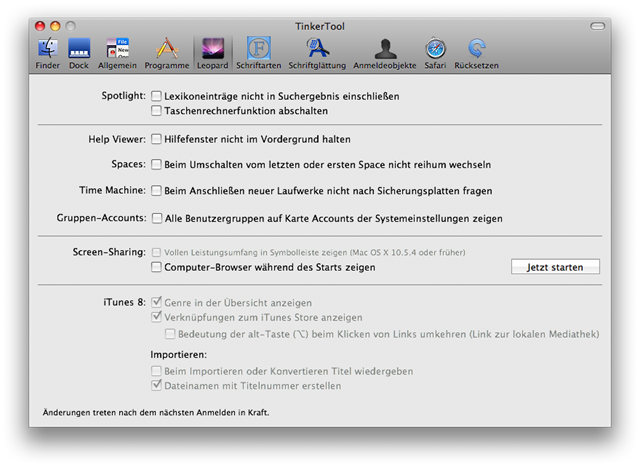The height and width of the screenshot is (467, 640).
Task: Open the Anmeldeobjekte pane
Action: click(385, 53)
